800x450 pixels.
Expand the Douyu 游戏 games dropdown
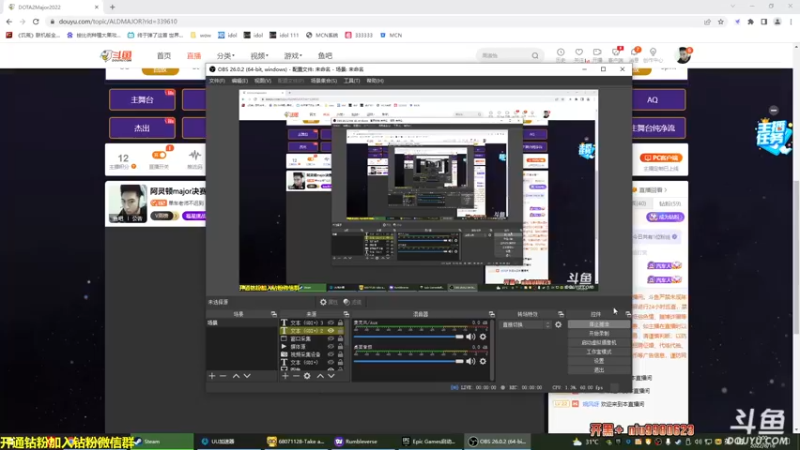click(293, 56)
